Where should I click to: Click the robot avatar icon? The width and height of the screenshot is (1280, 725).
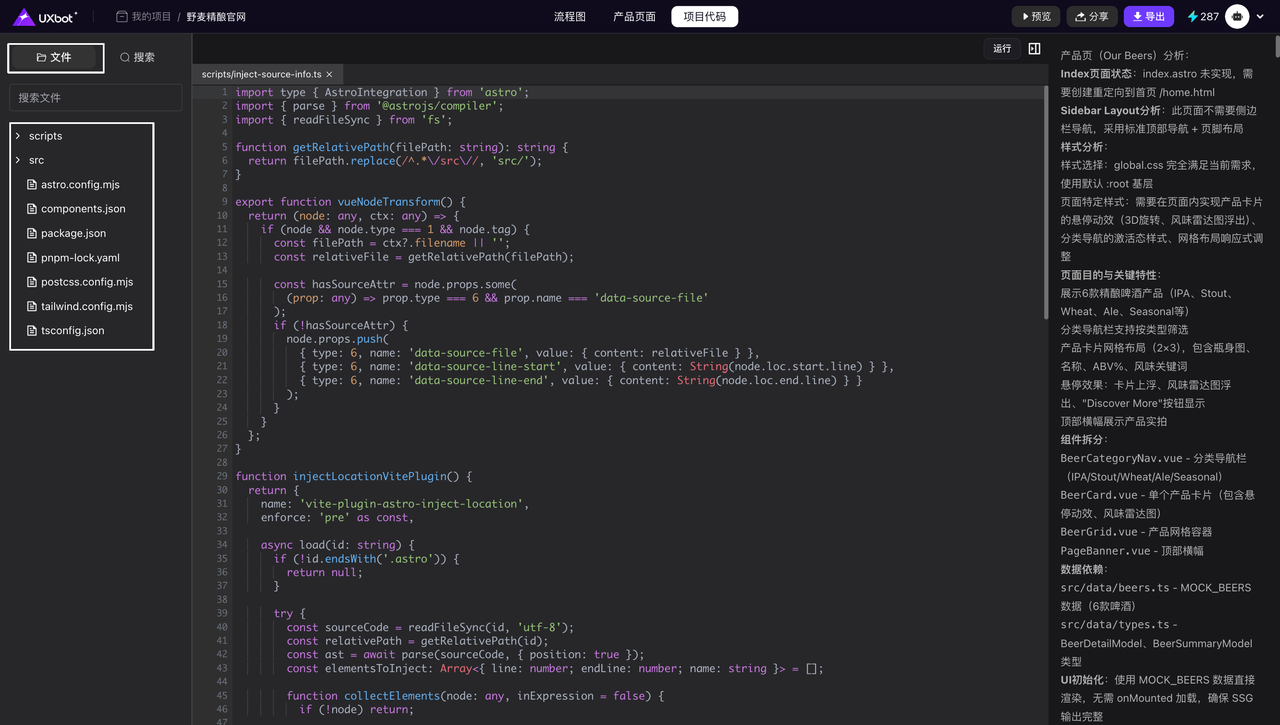tap(1237, 17)
